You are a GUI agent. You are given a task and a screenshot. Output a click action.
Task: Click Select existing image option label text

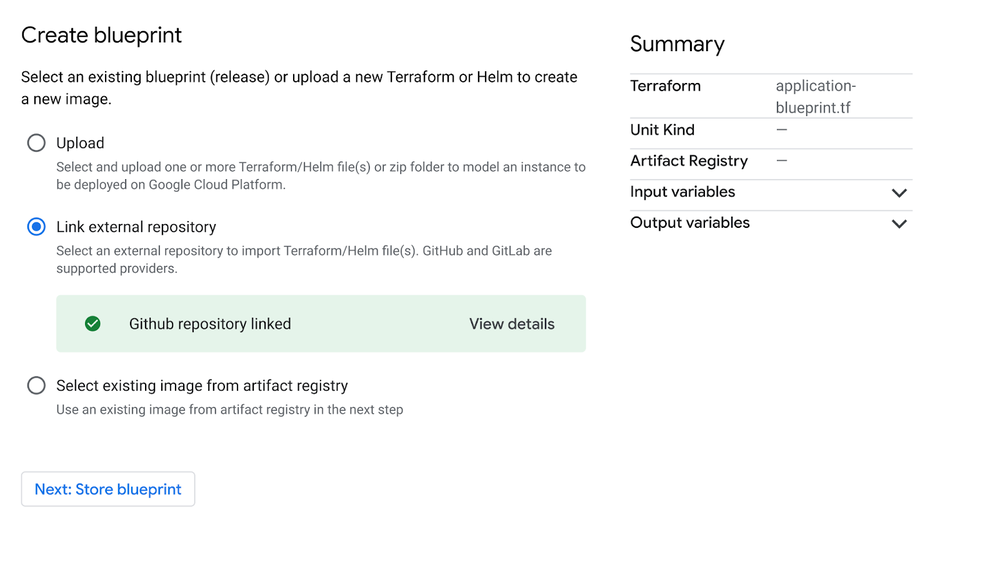pyautogui.click(x=202, y=386)
